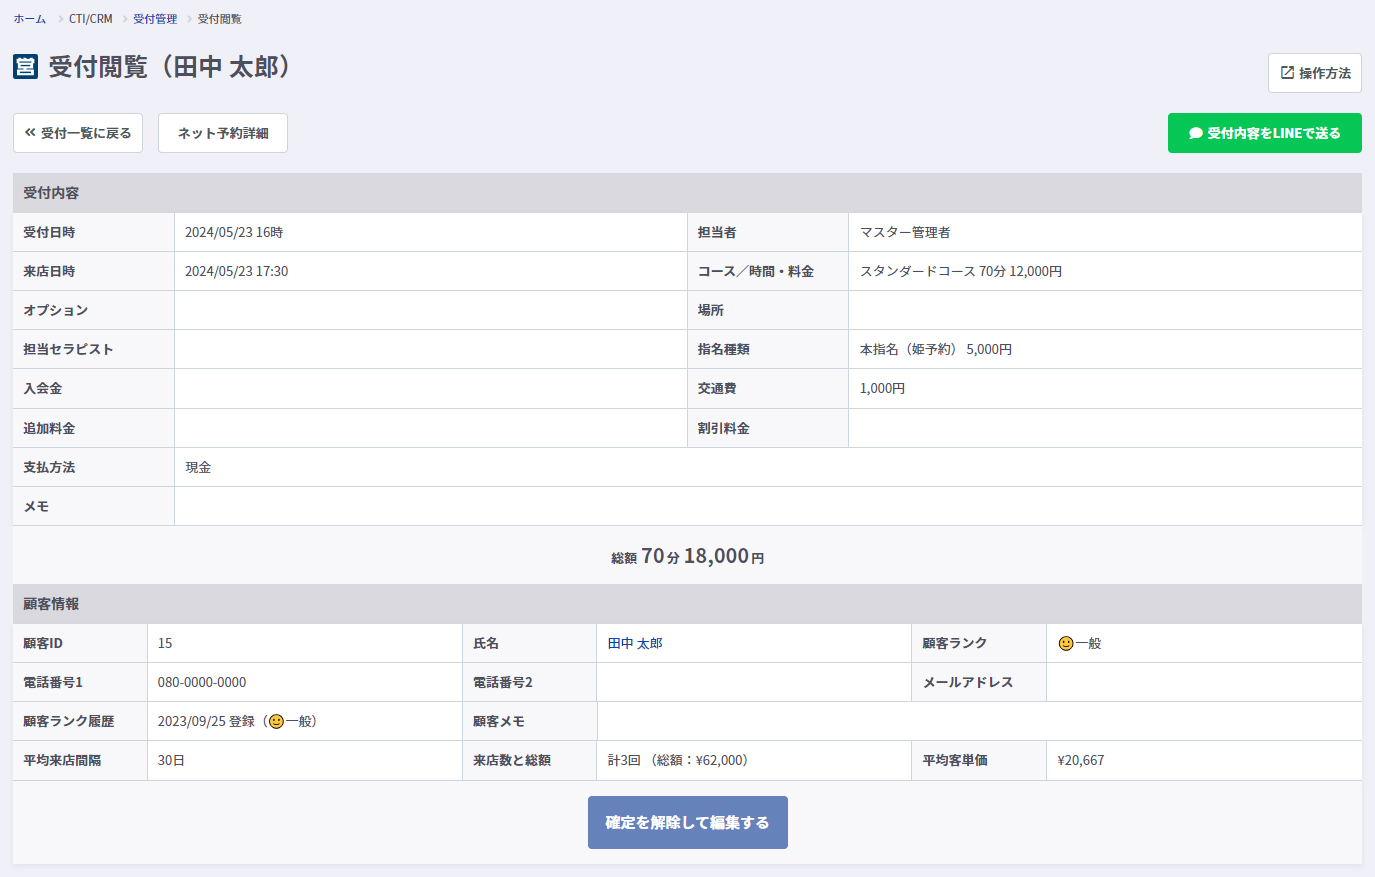1375x877 pixels.
Task: Select the 受付閲覧 breadcrumb entry
Action: coord(219,19)
